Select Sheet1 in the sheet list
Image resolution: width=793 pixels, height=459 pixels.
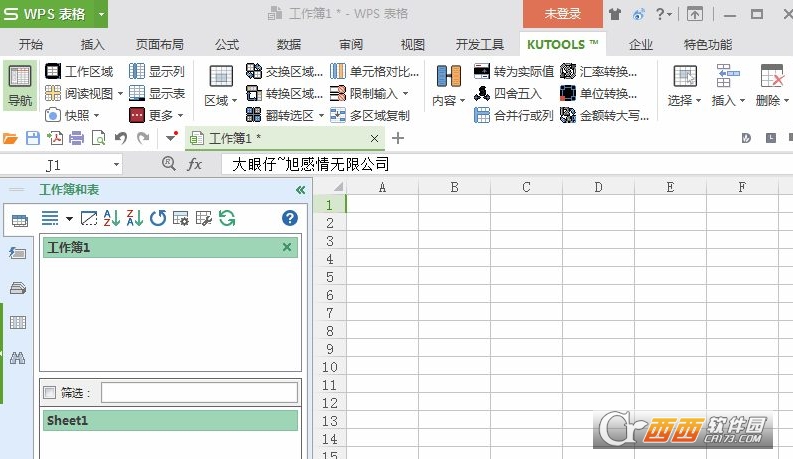pyautogui.click(x=170, y=420)
